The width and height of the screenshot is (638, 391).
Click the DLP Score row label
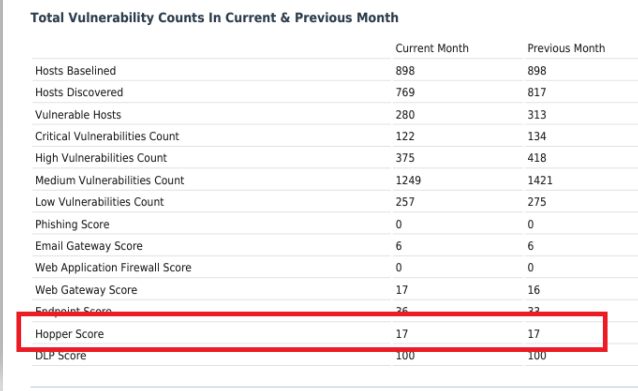click(x=61, y=356)
